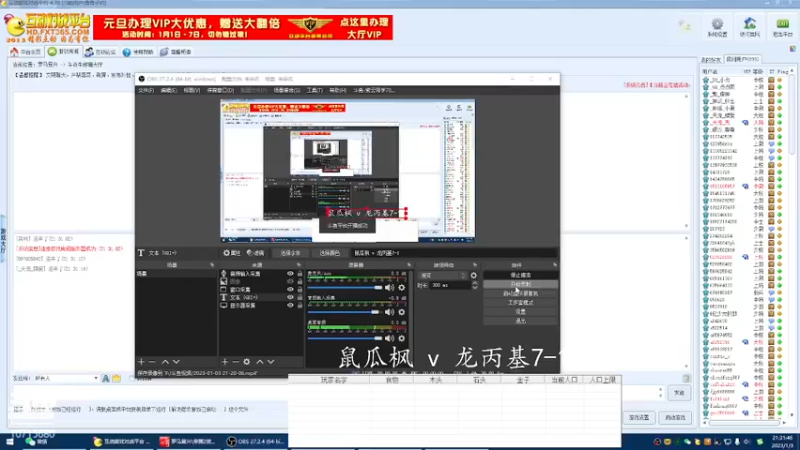
Task: Click OBS studio mode button
Action: (x=520, y=303)
